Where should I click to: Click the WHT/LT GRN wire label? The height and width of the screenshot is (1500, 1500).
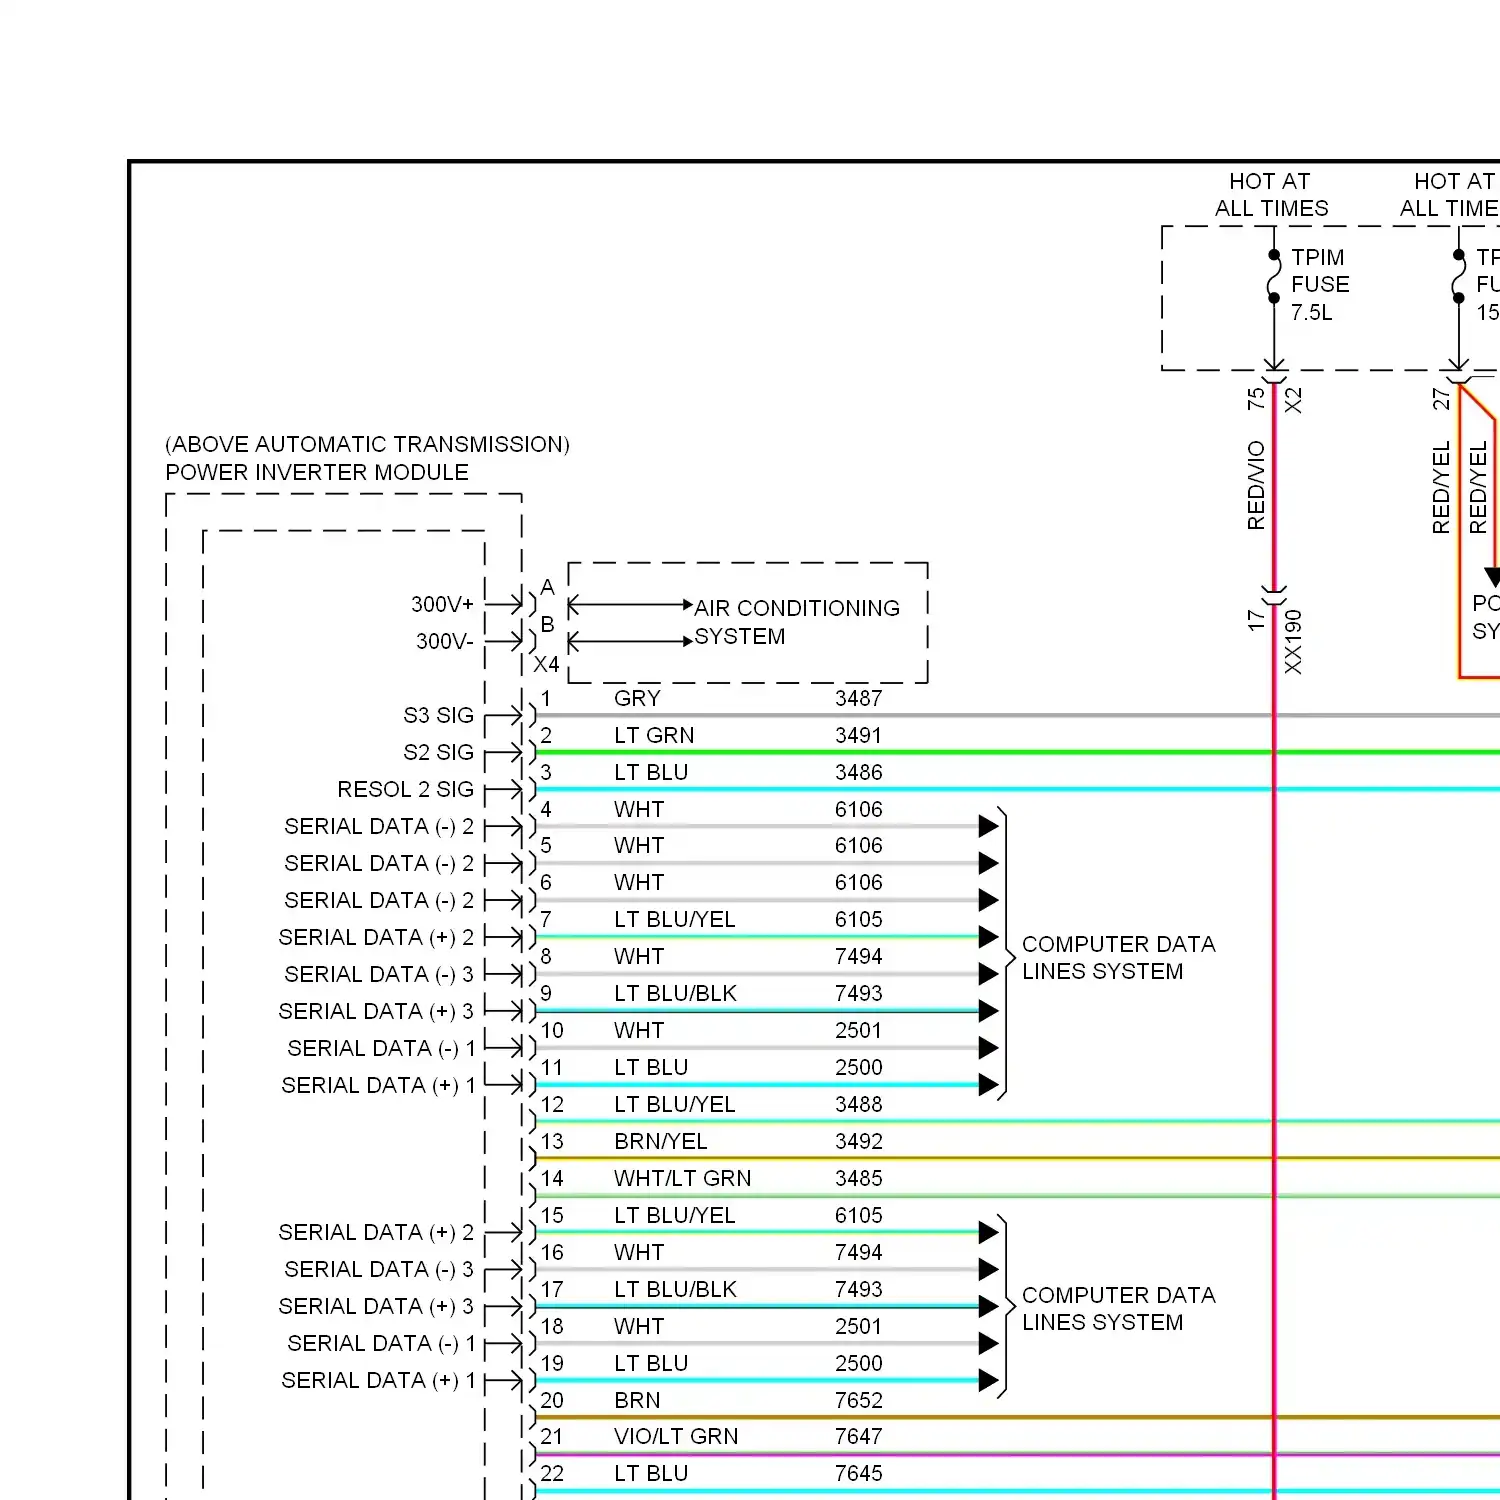pos(683,1178)
